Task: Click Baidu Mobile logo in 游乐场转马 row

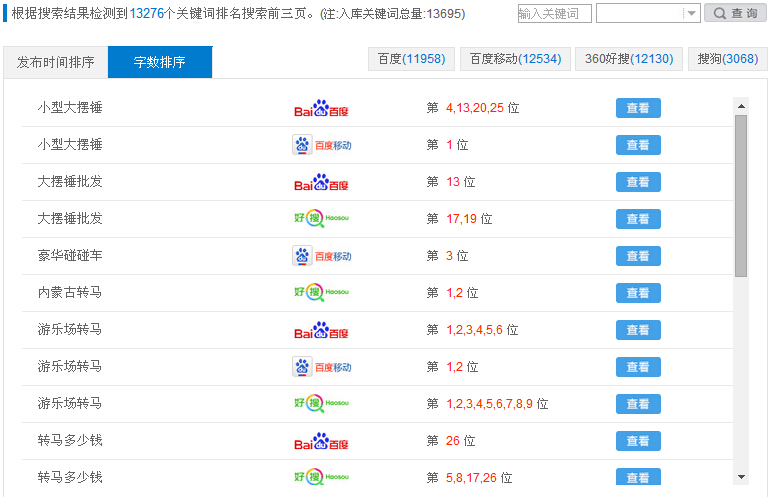Action: point(322,367)
